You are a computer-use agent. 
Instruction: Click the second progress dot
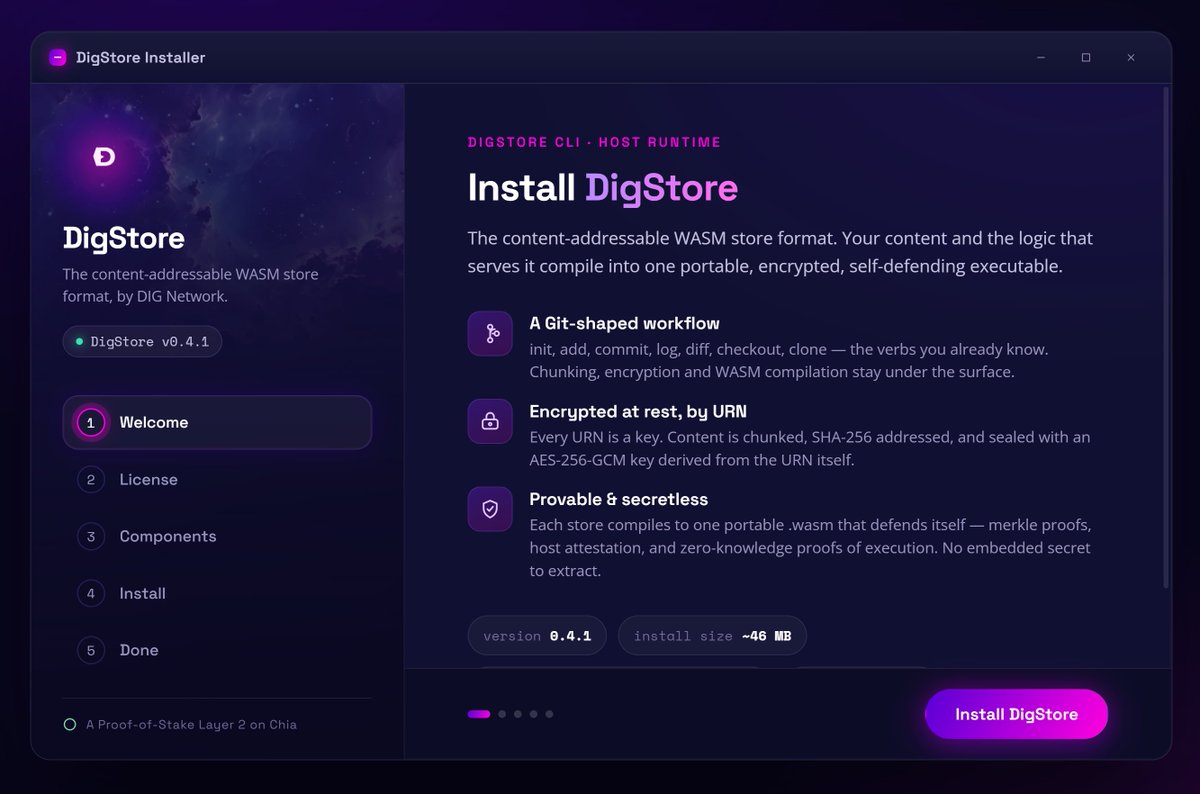[502, 714]
